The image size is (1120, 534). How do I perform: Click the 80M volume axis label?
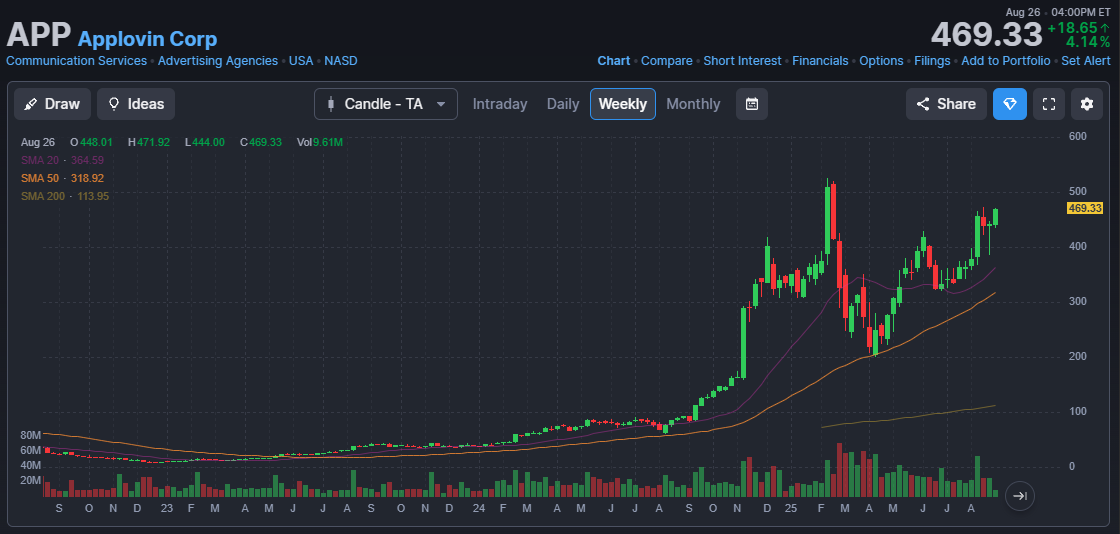(x=31, y=435)
